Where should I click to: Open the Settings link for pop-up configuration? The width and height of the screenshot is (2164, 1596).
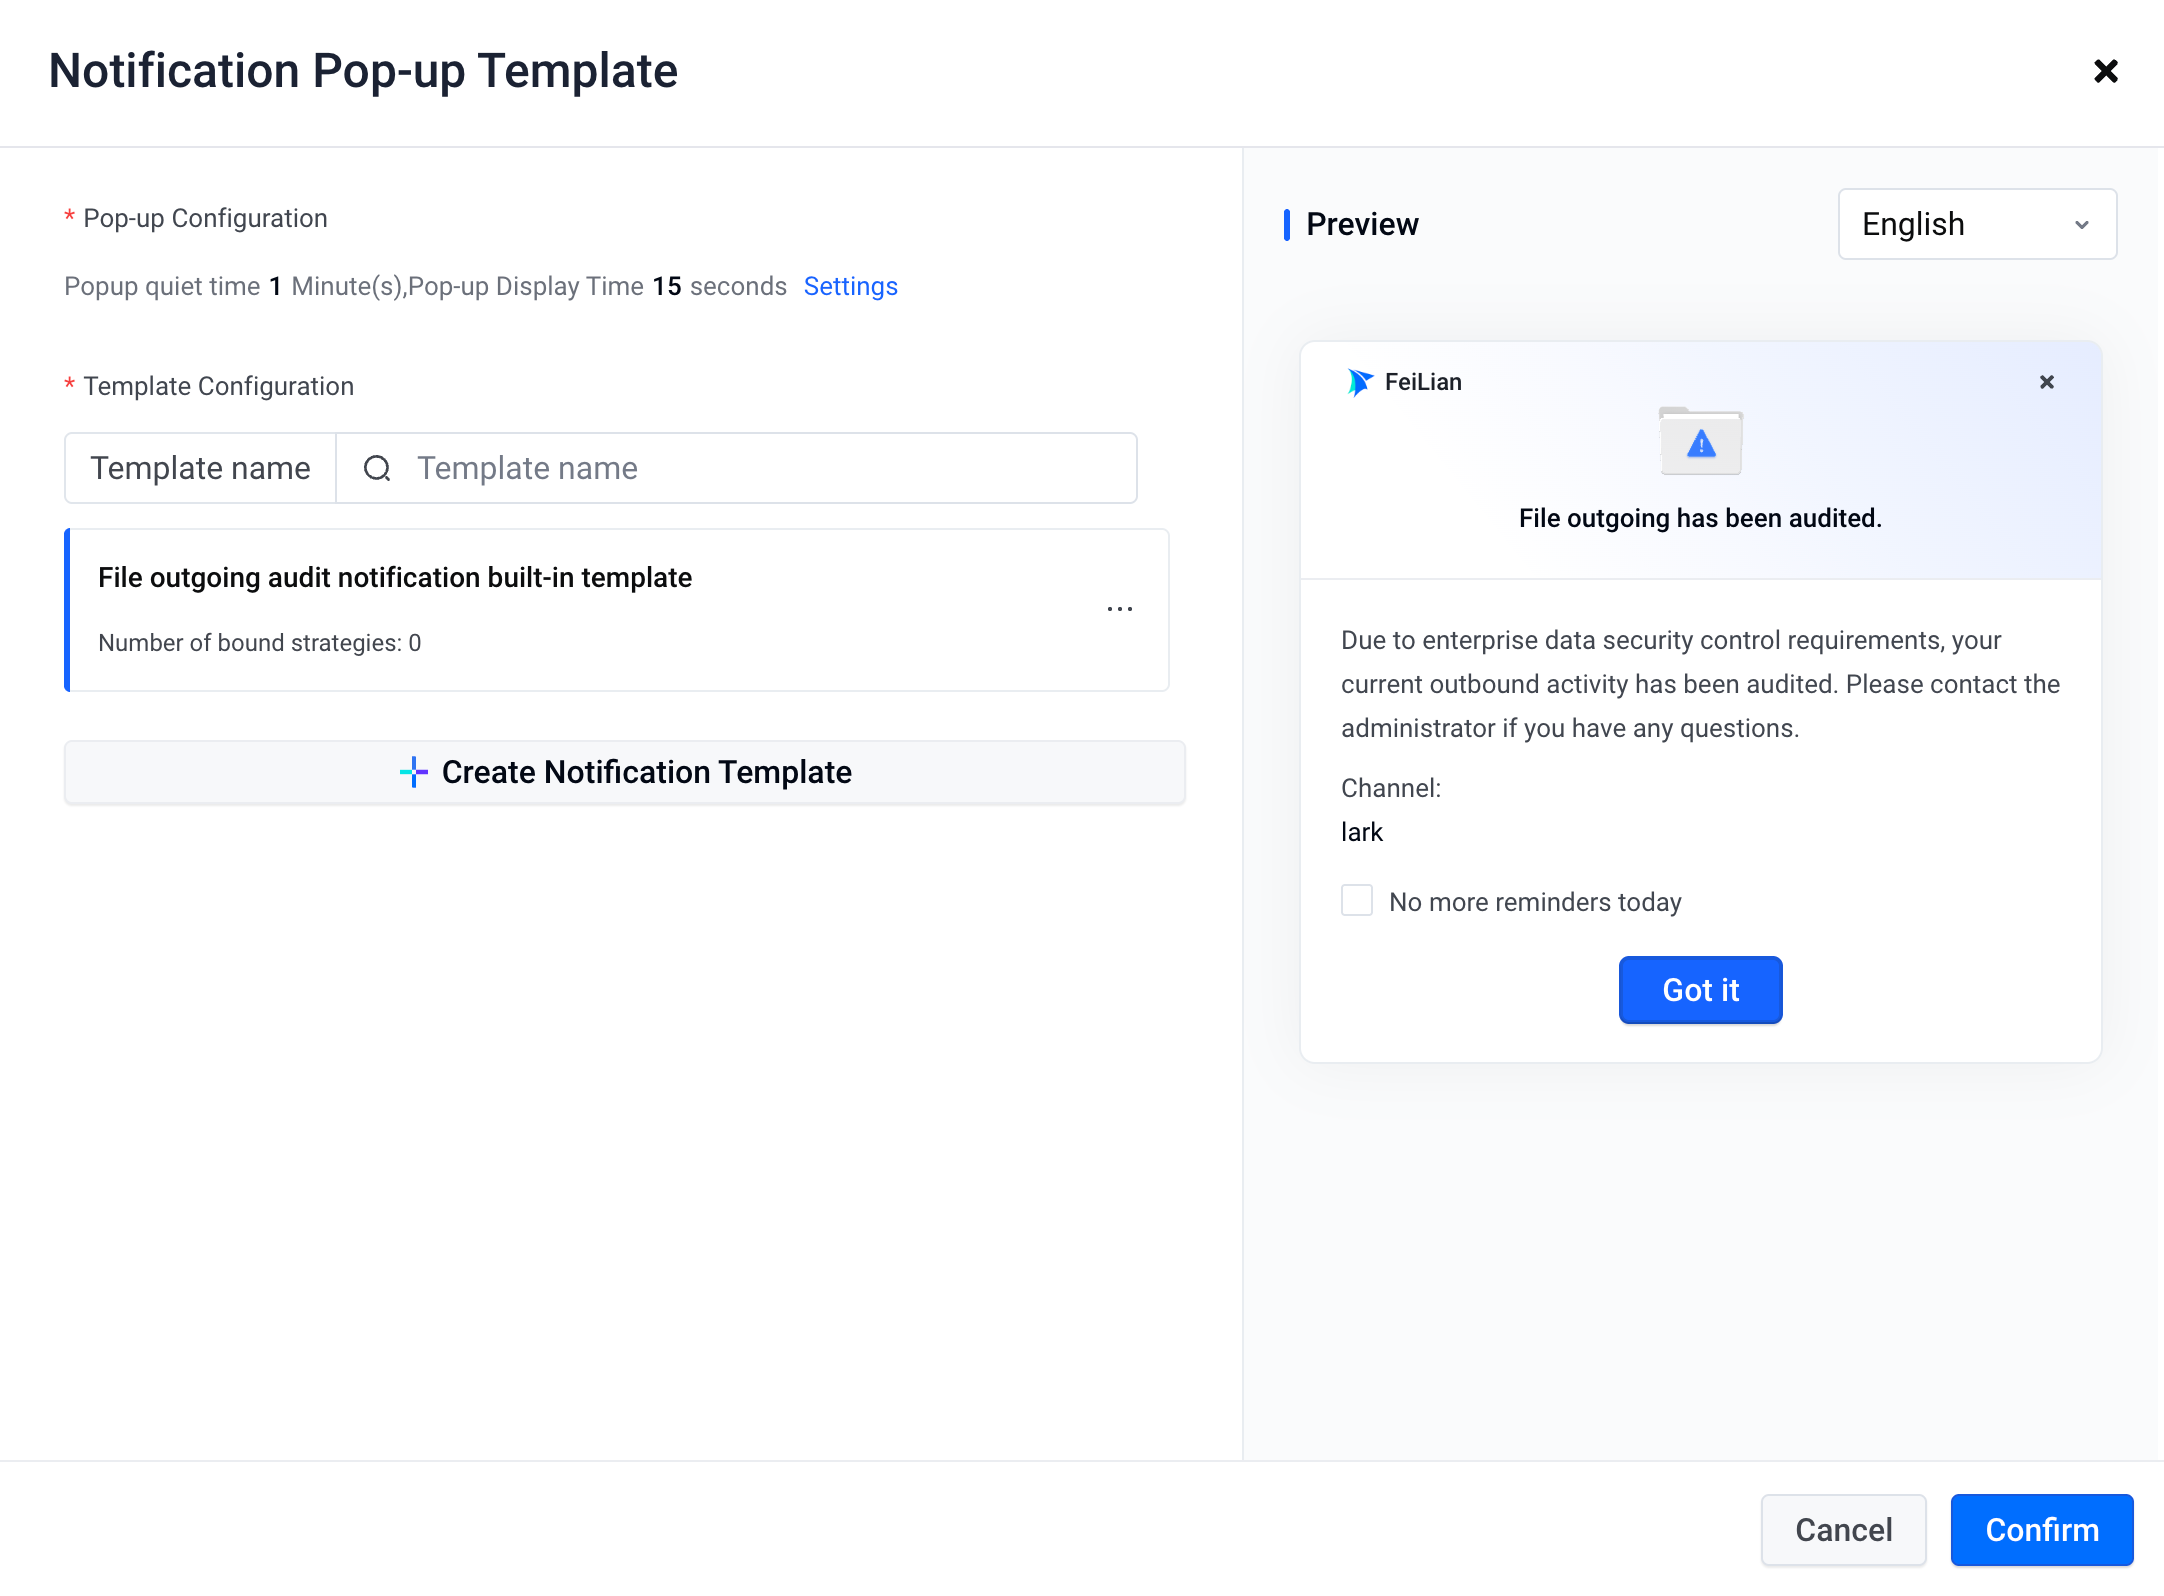pyautogui.click(x=851, y=286)
